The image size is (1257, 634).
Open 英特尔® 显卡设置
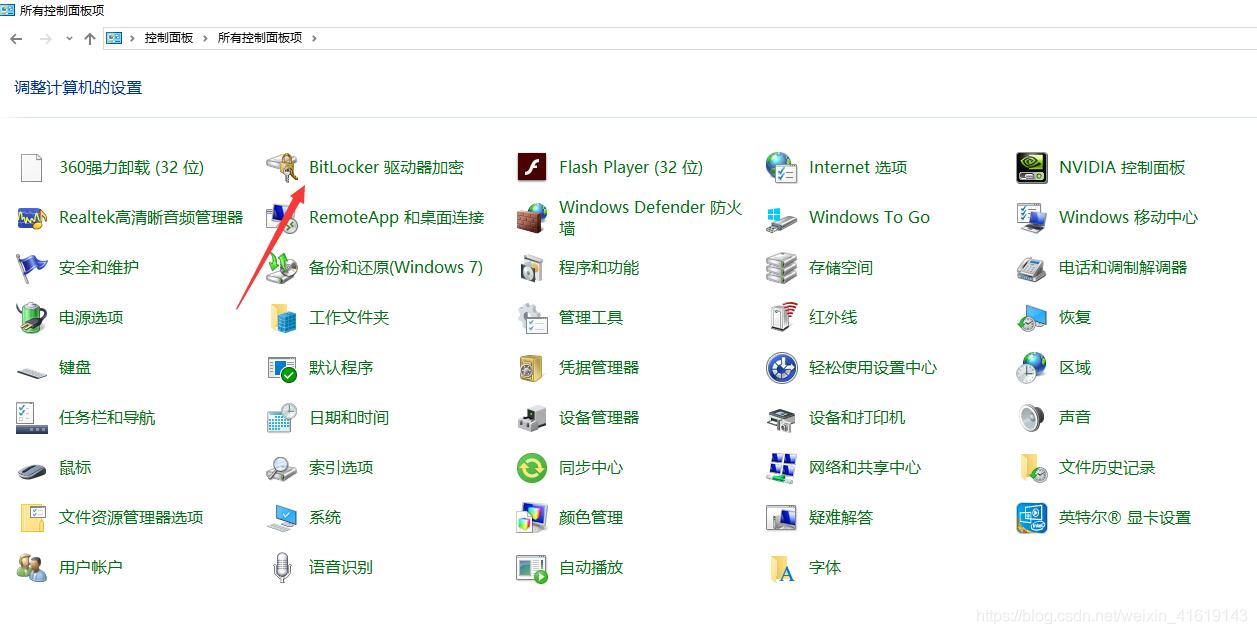coord(1123,517)
